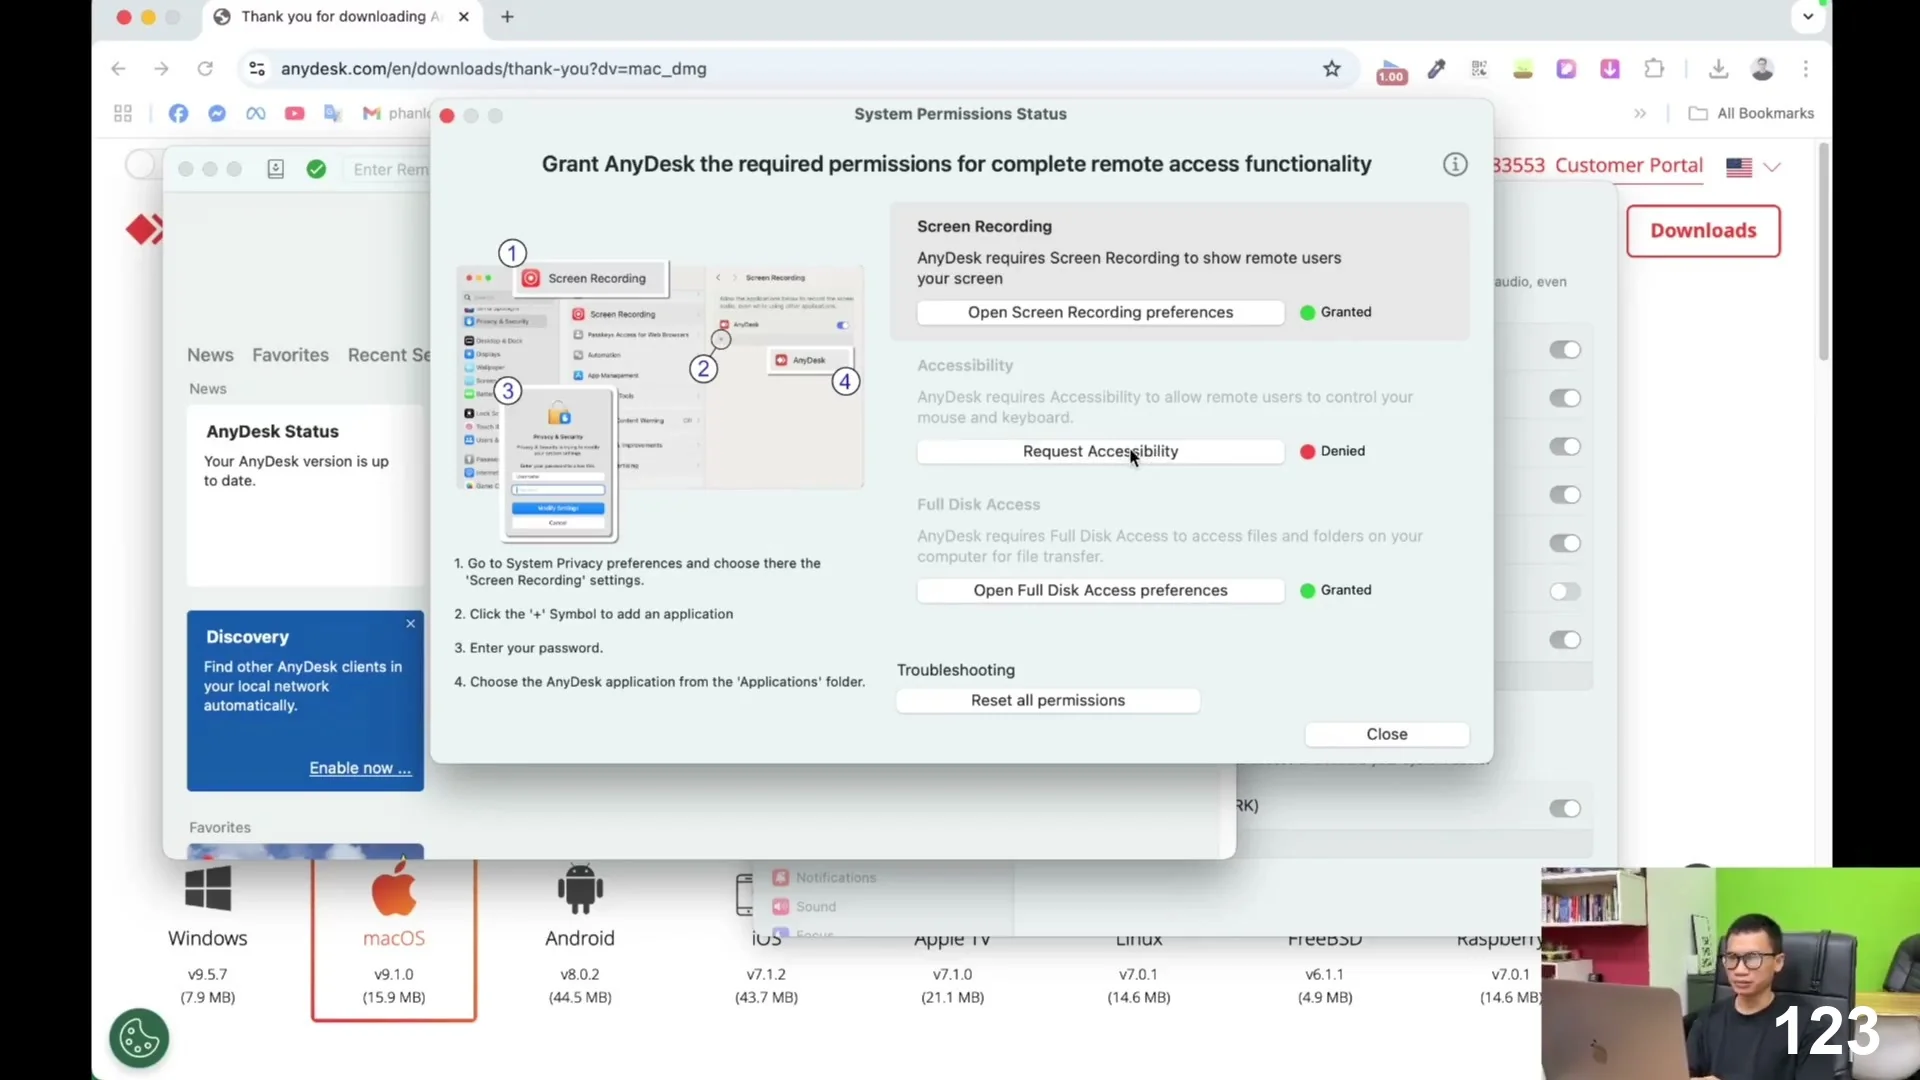Open the apps grid in bookmarks bar
The image size is (1920, 1080).
click(x=123, y=114)
